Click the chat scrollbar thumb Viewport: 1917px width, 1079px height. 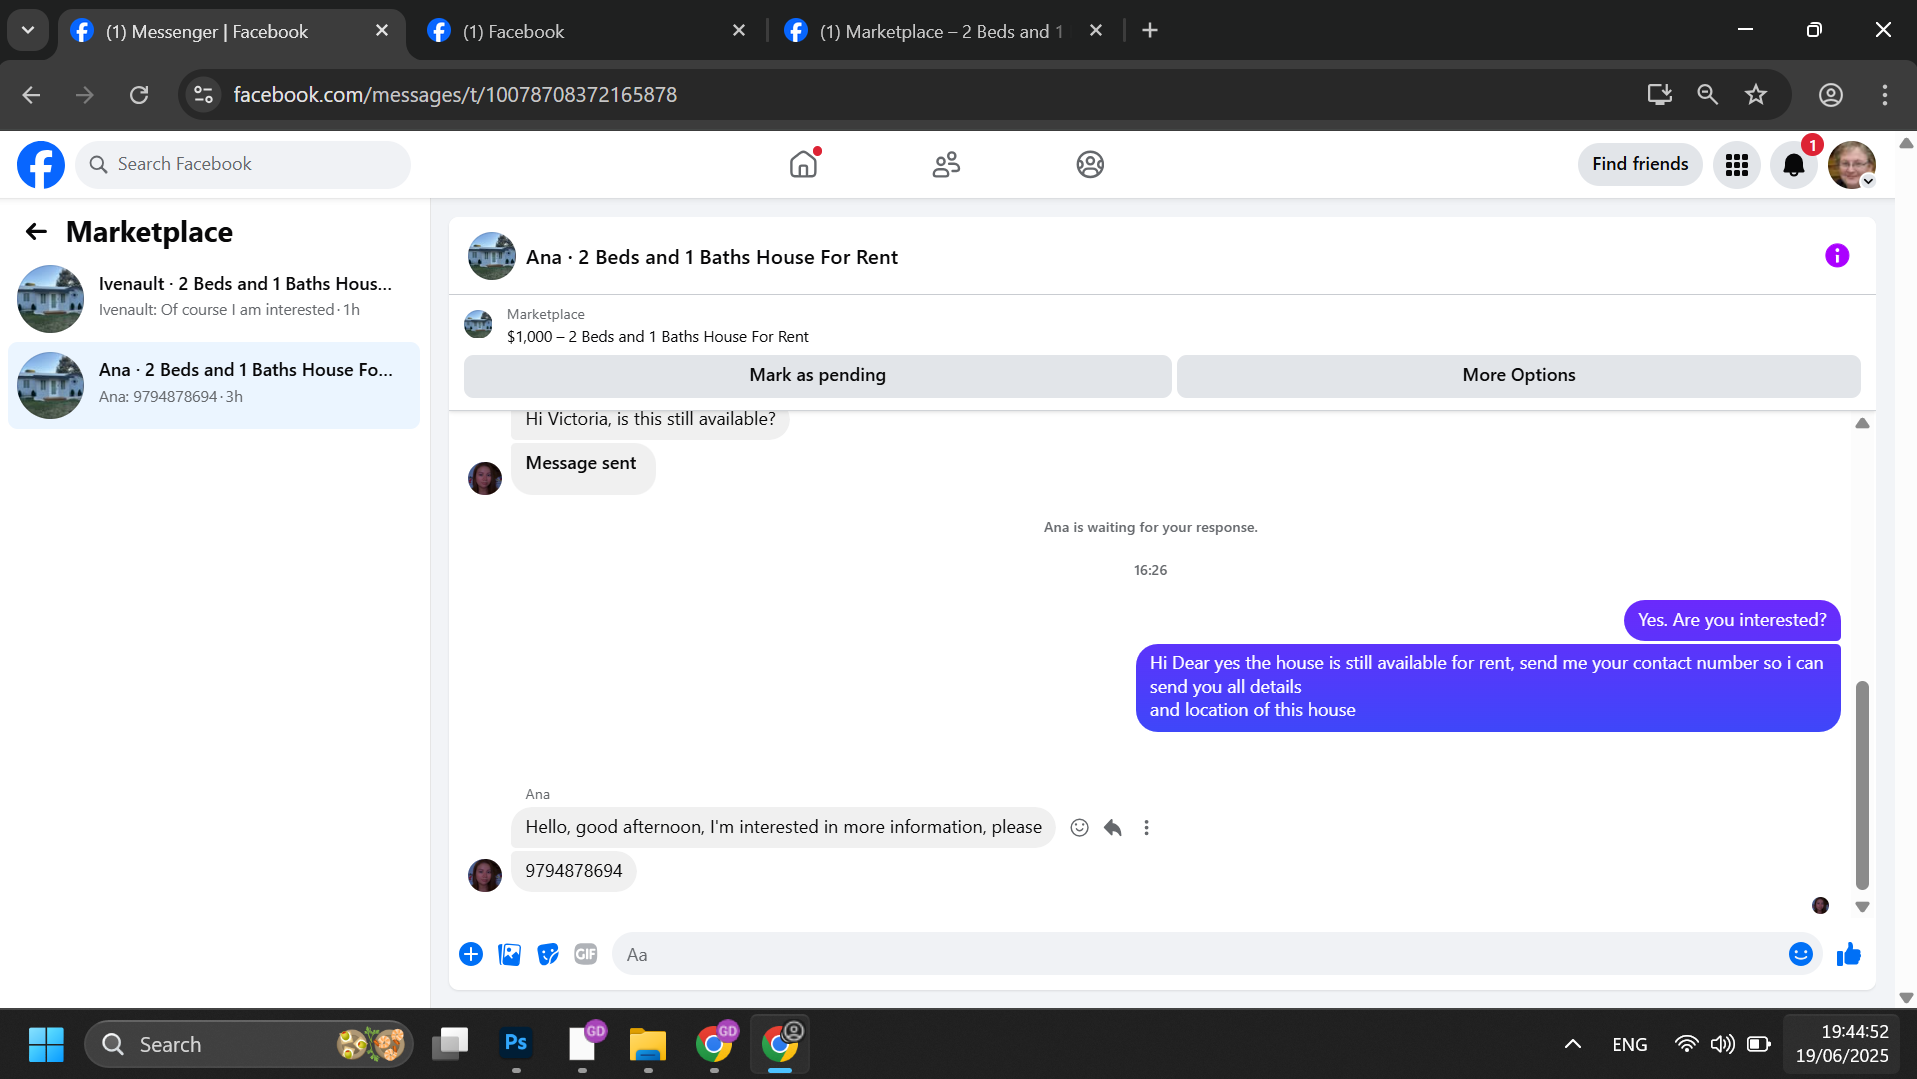click(1862, 785)
